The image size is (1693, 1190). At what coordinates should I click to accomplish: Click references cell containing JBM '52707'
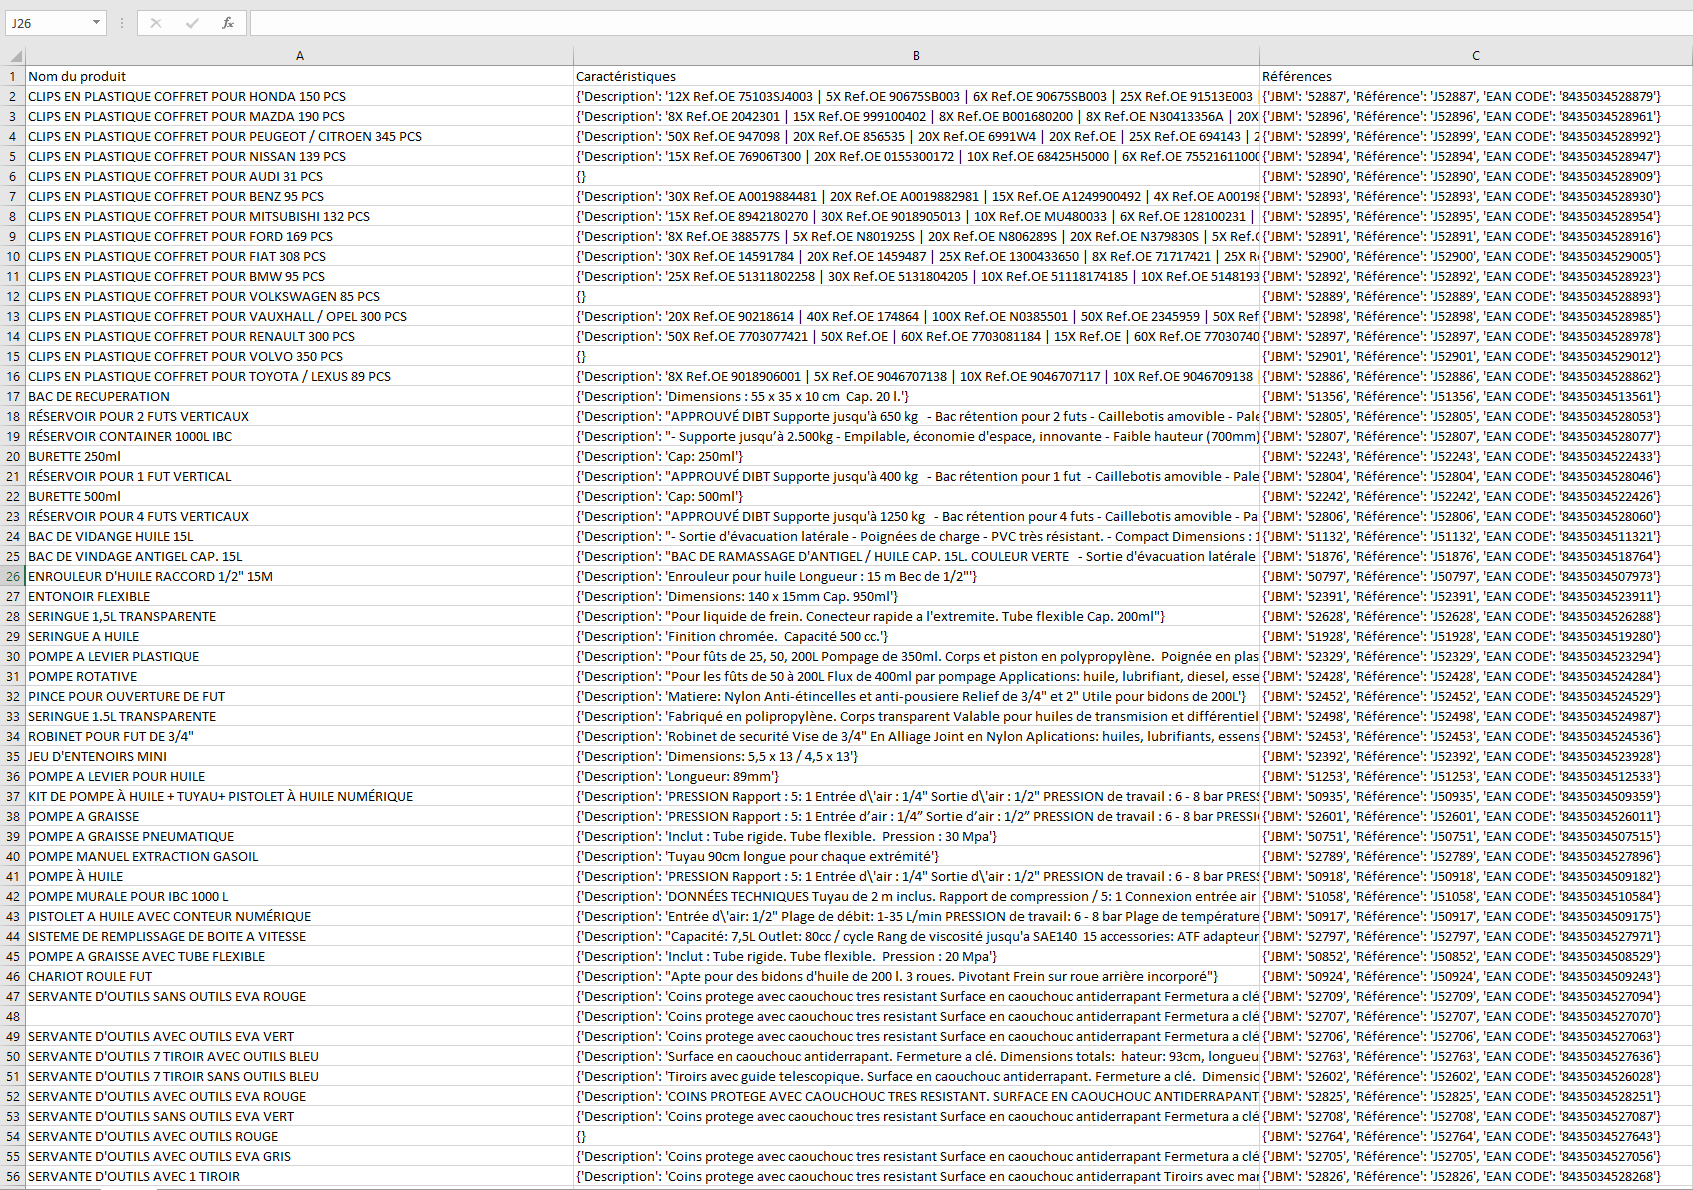tap(1476, 1016)
